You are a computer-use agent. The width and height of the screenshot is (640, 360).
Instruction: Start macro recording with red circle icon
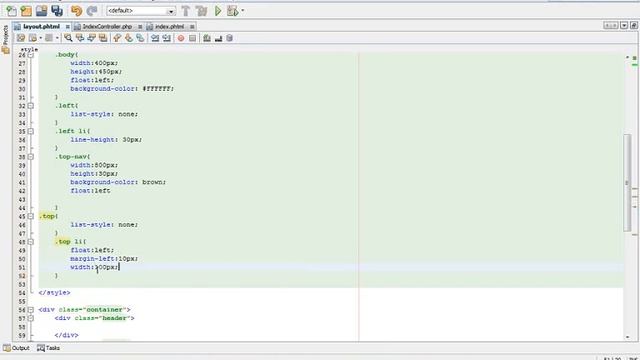coord(181,38)
